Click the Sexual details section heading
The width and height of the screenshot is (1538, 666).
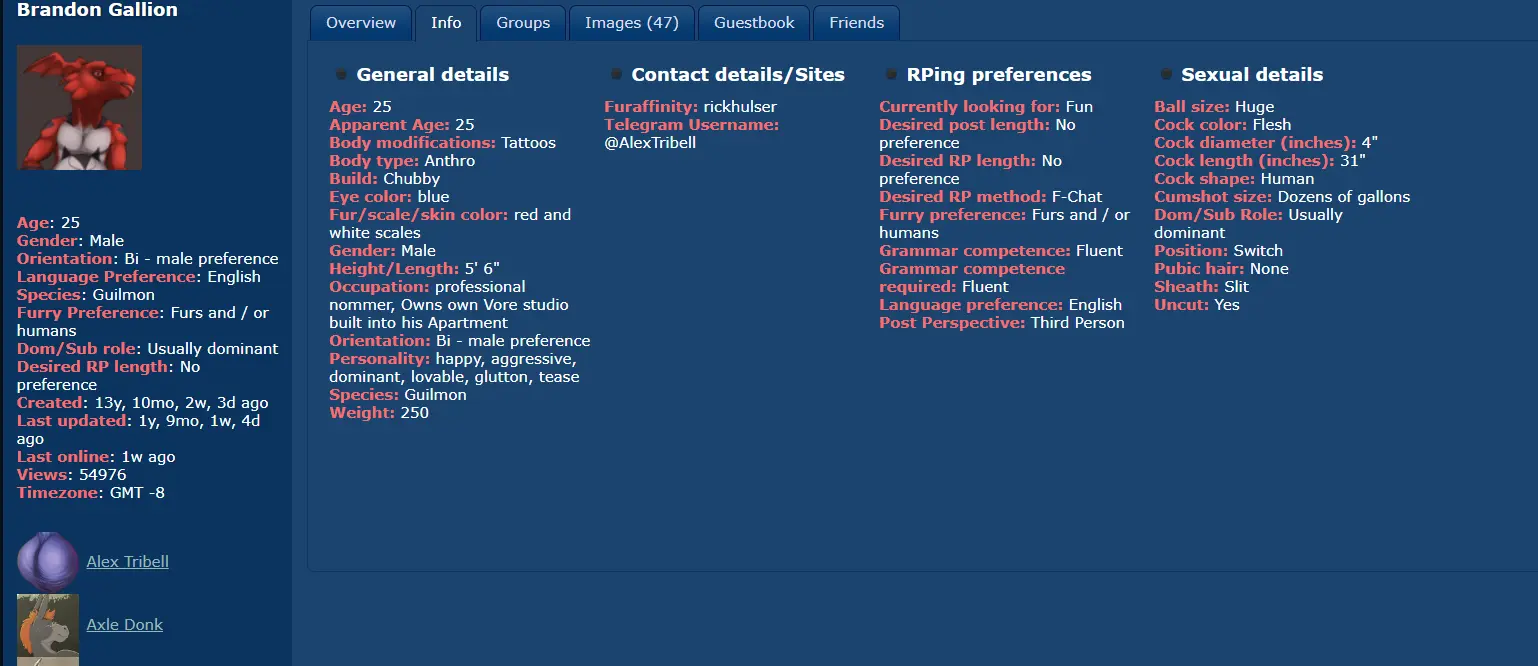[x=1252, y=75]
